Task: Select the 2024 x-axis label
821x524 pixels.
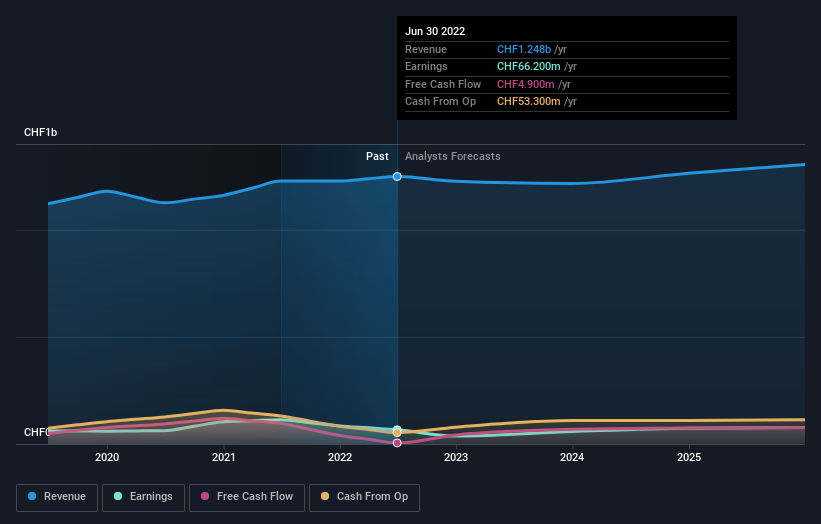Action: coord(572,457)
